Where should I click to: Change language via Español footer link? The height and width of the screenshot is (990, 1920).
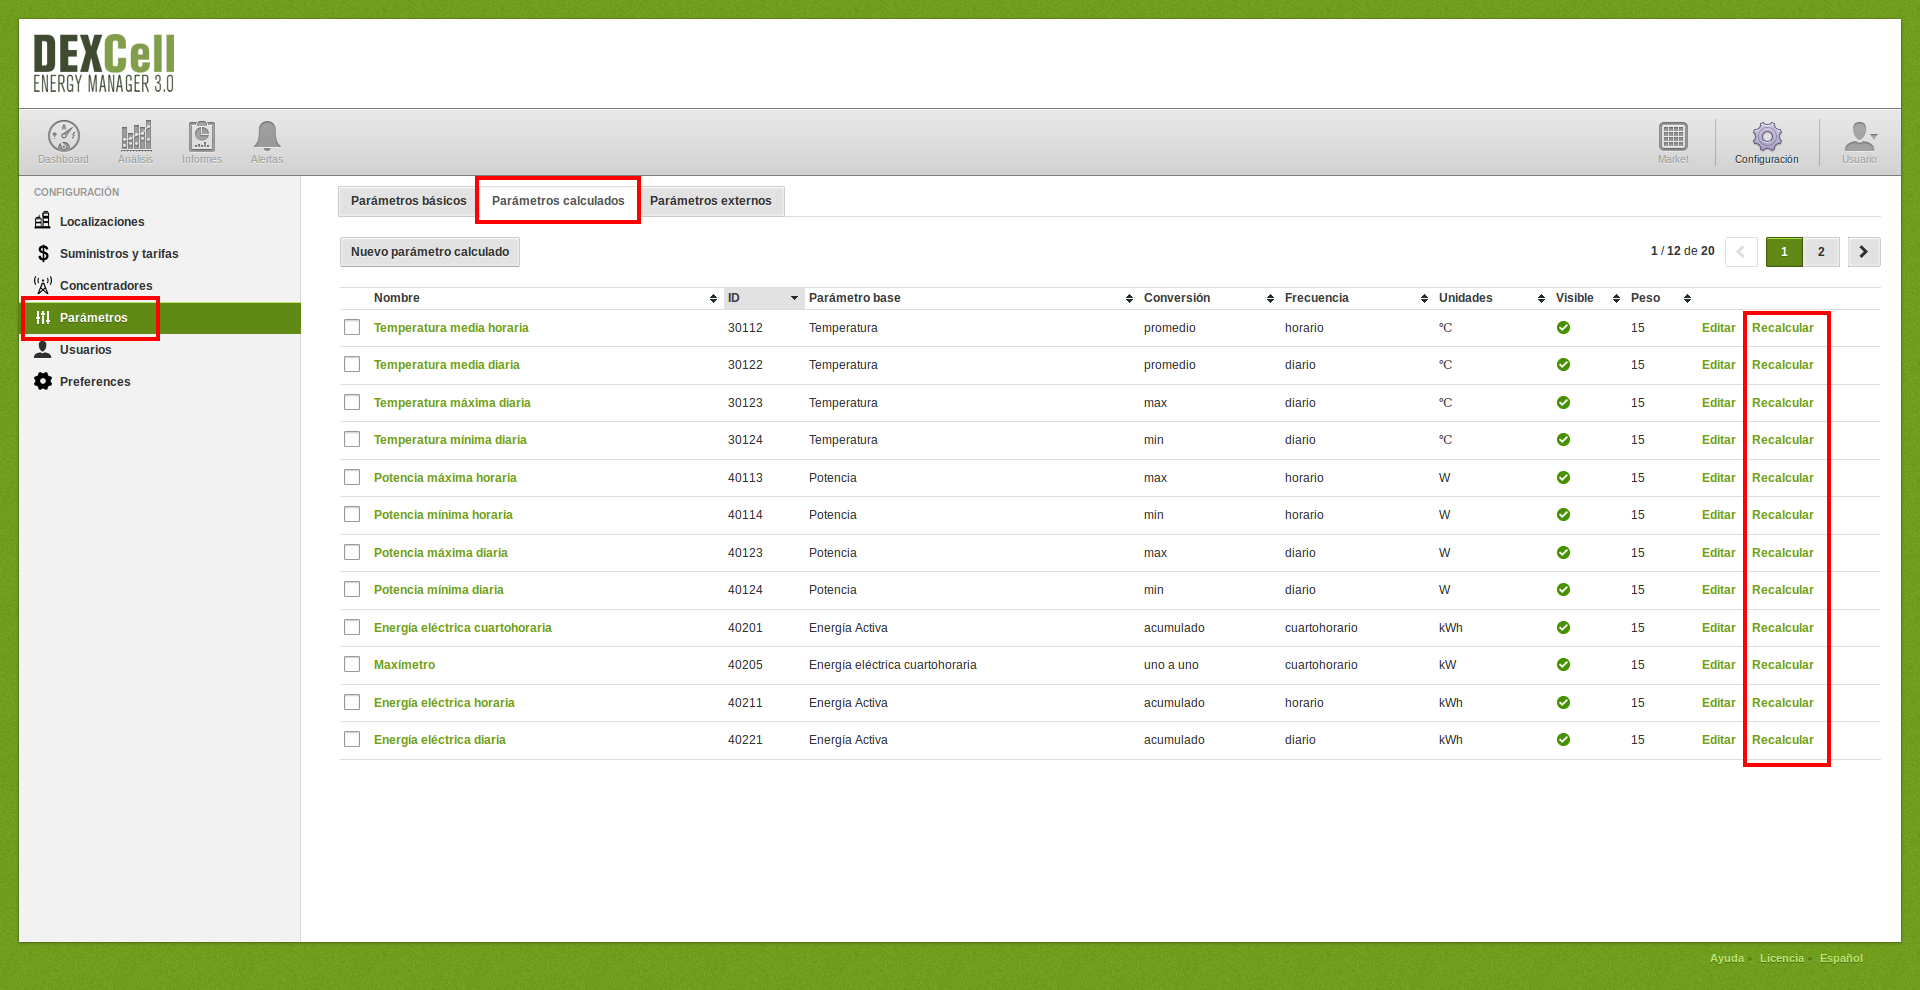coord(1841,958)
